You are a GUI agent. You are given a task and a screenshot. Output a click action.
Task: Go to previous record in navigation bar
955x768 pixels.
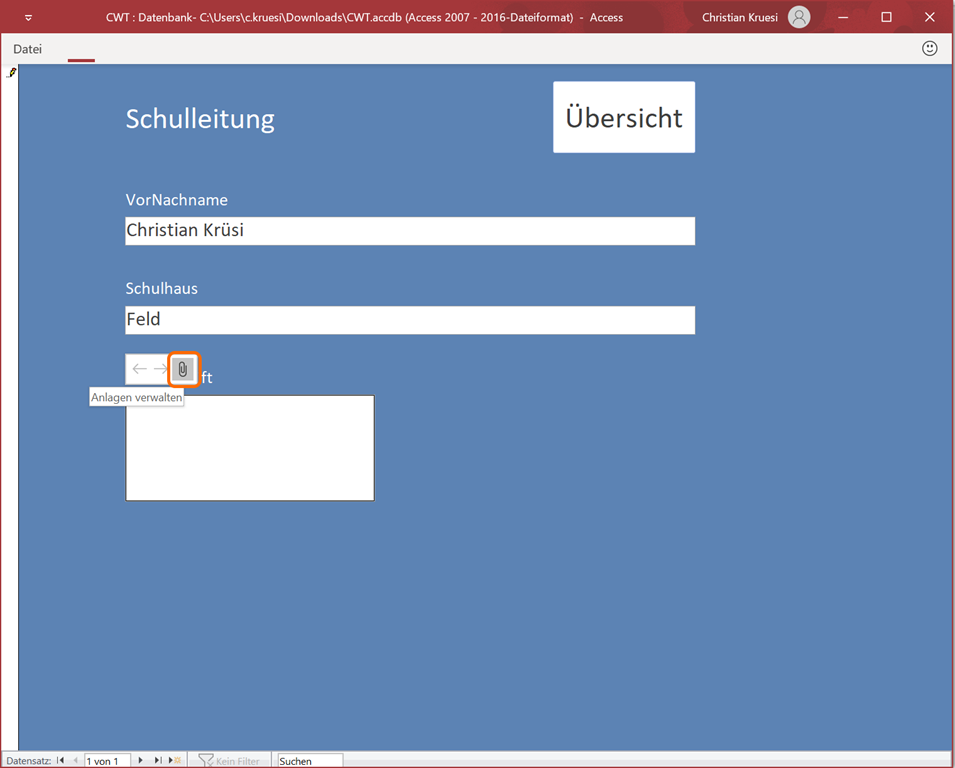[75, 761]
